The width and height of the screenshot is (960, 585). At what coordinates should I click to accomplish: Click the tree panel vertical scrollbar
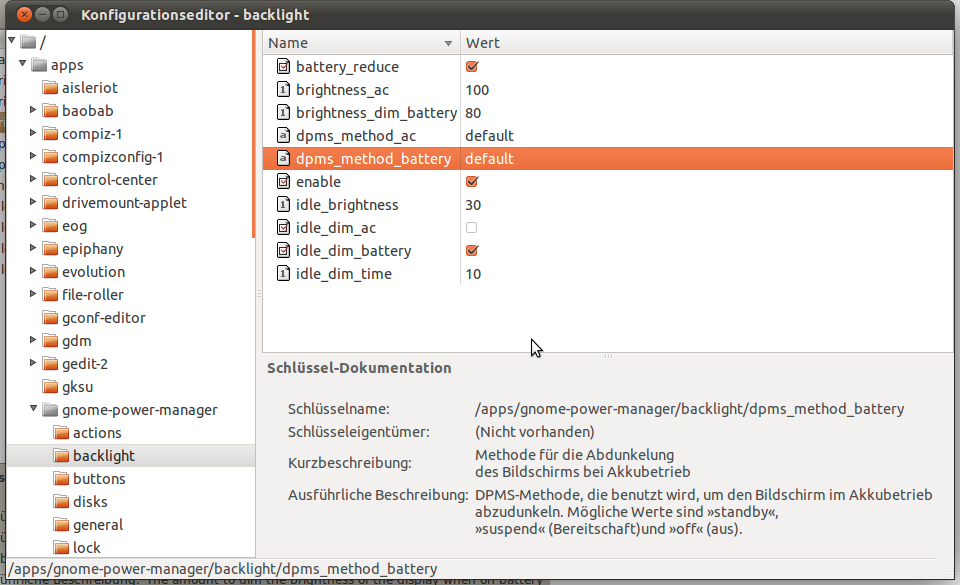pos(253,134)
